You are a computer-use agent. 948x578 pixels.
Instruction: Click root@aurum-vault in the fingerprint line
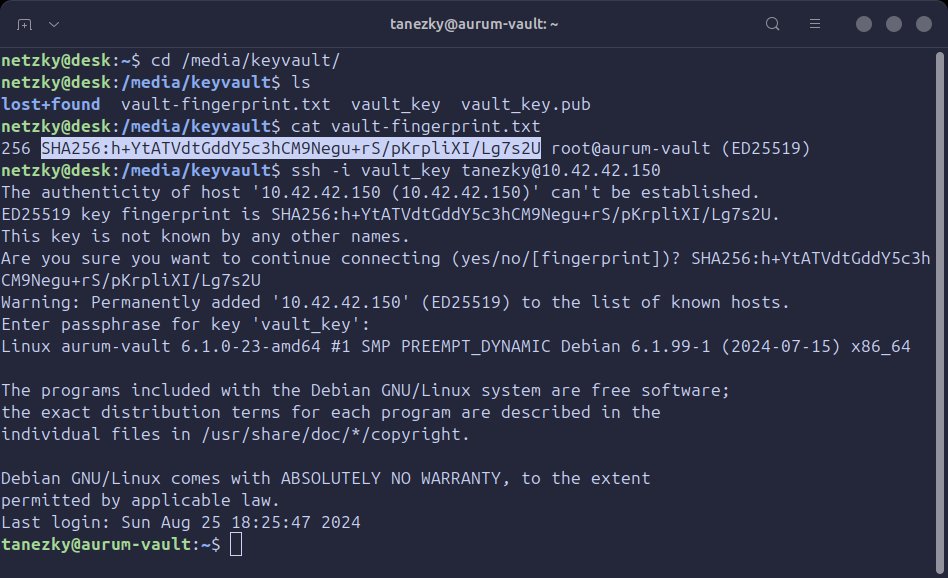(631, 148)
